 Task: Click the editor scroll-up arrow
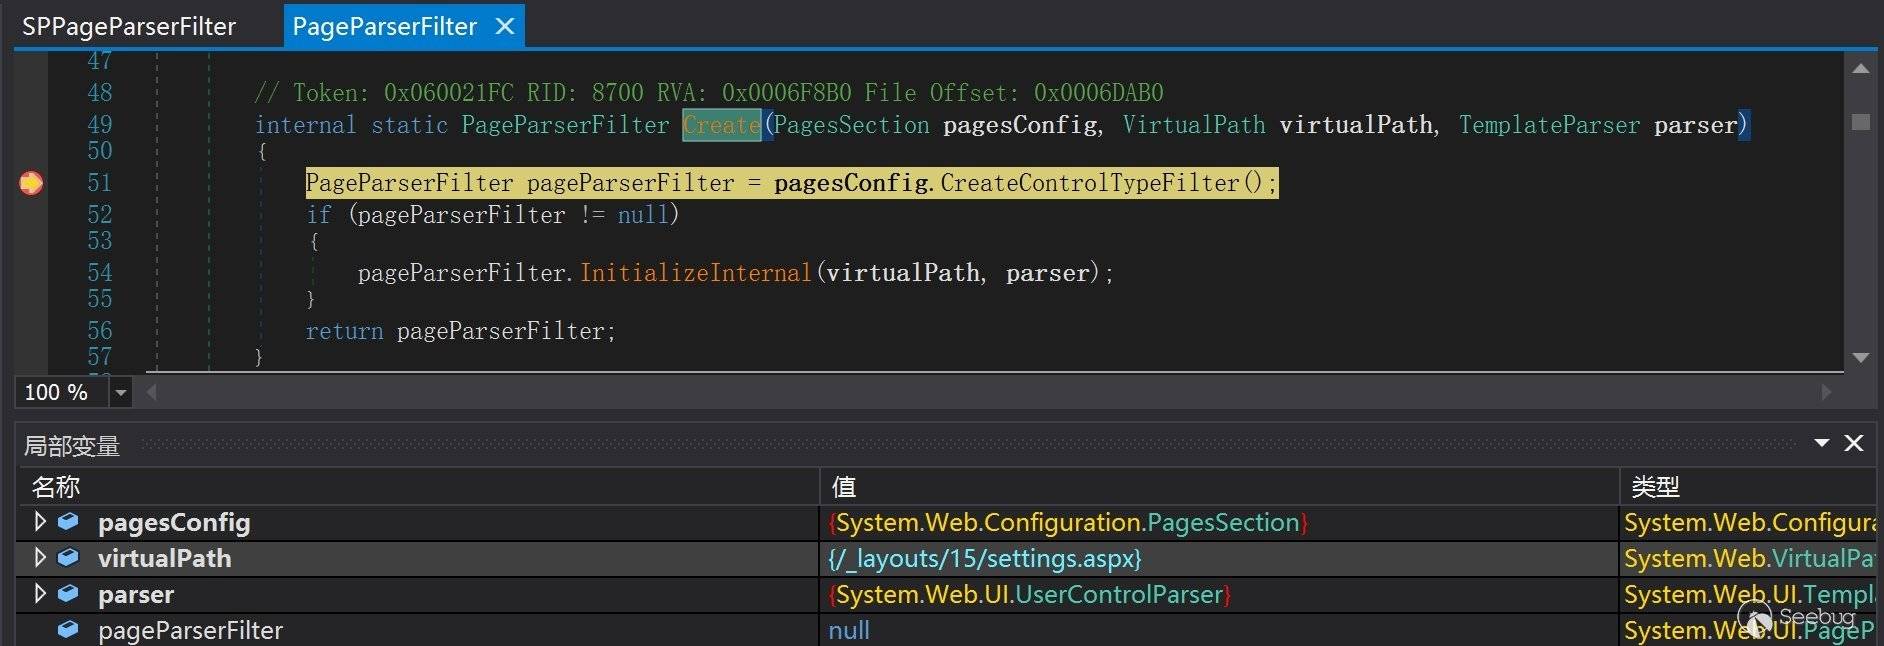[x=1860, y=69]
